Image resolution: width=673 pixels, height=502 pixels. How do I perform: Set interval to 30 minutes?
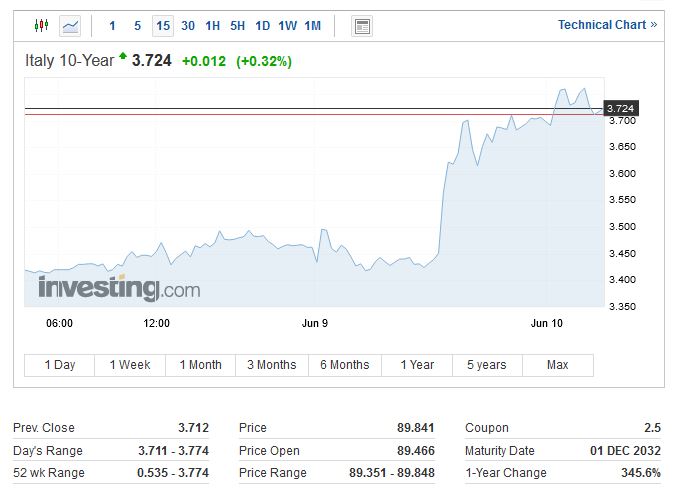[188, 26]
